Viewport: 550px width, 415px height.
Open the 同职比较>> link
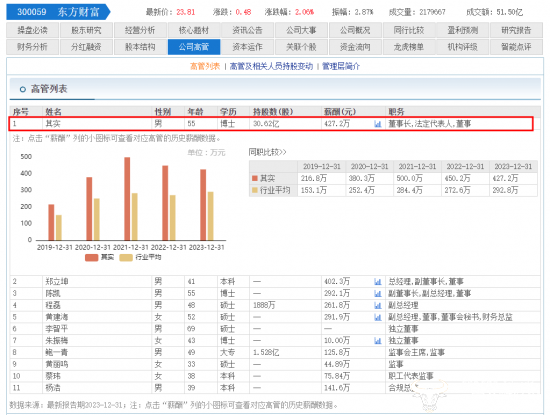(267, 152)
